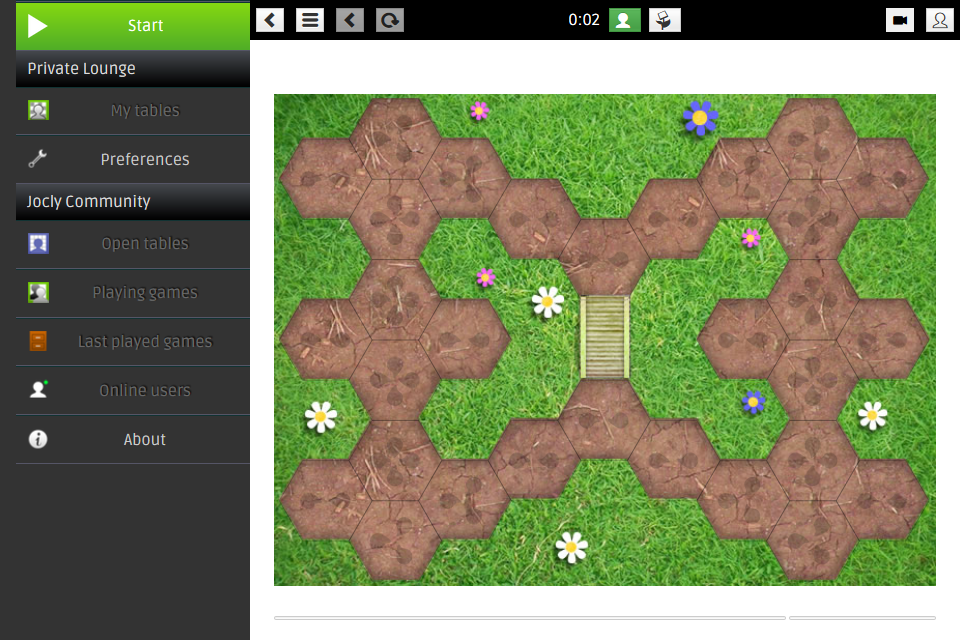960x640 pixels.
Task: Click the Online users icon
Action: (x=38, y=390)
